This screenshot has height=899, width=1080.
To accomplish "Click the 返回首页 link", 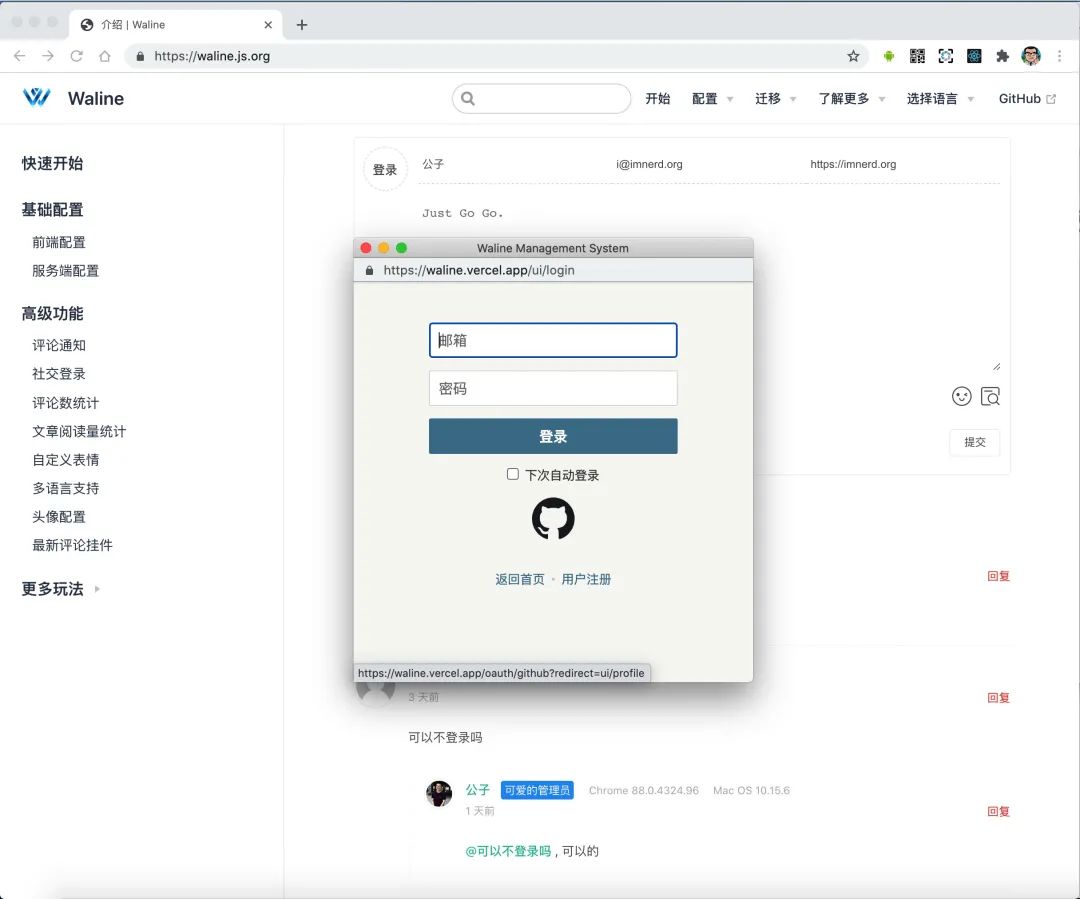I will (x=519, y=579).
